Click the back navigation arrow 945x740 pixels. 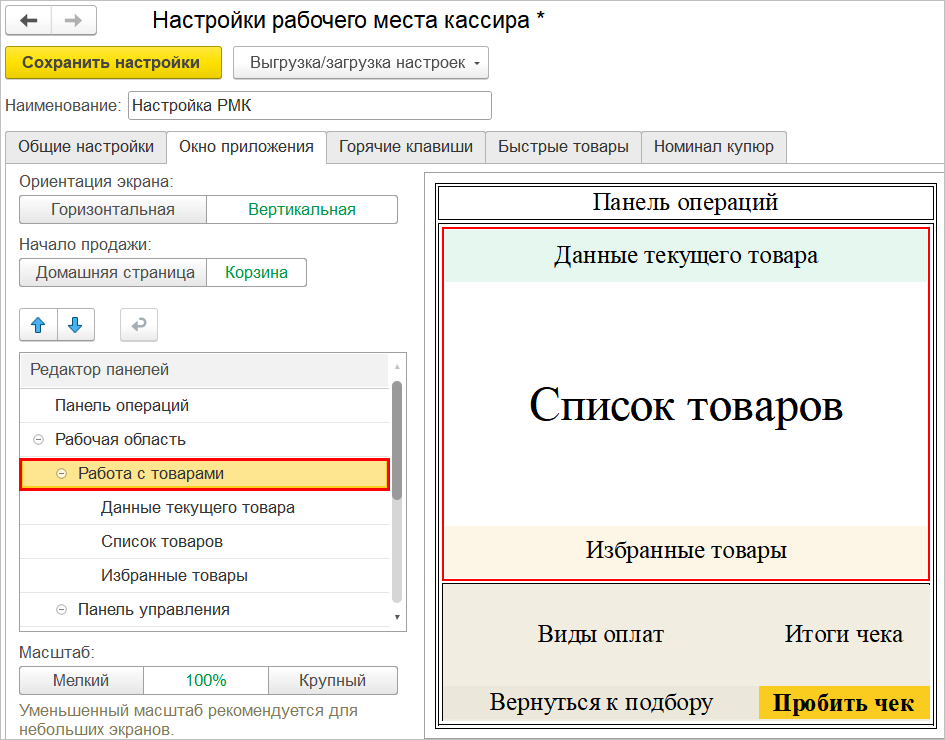coord(28,20)
